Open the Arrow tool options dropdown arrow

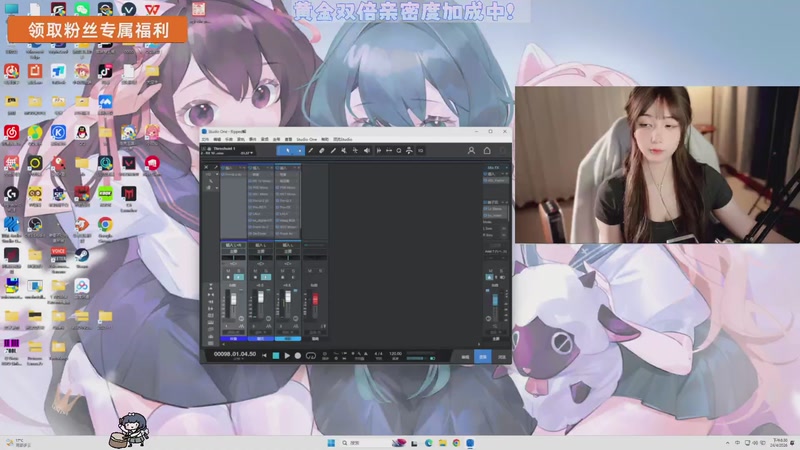[x=300, y=151]
